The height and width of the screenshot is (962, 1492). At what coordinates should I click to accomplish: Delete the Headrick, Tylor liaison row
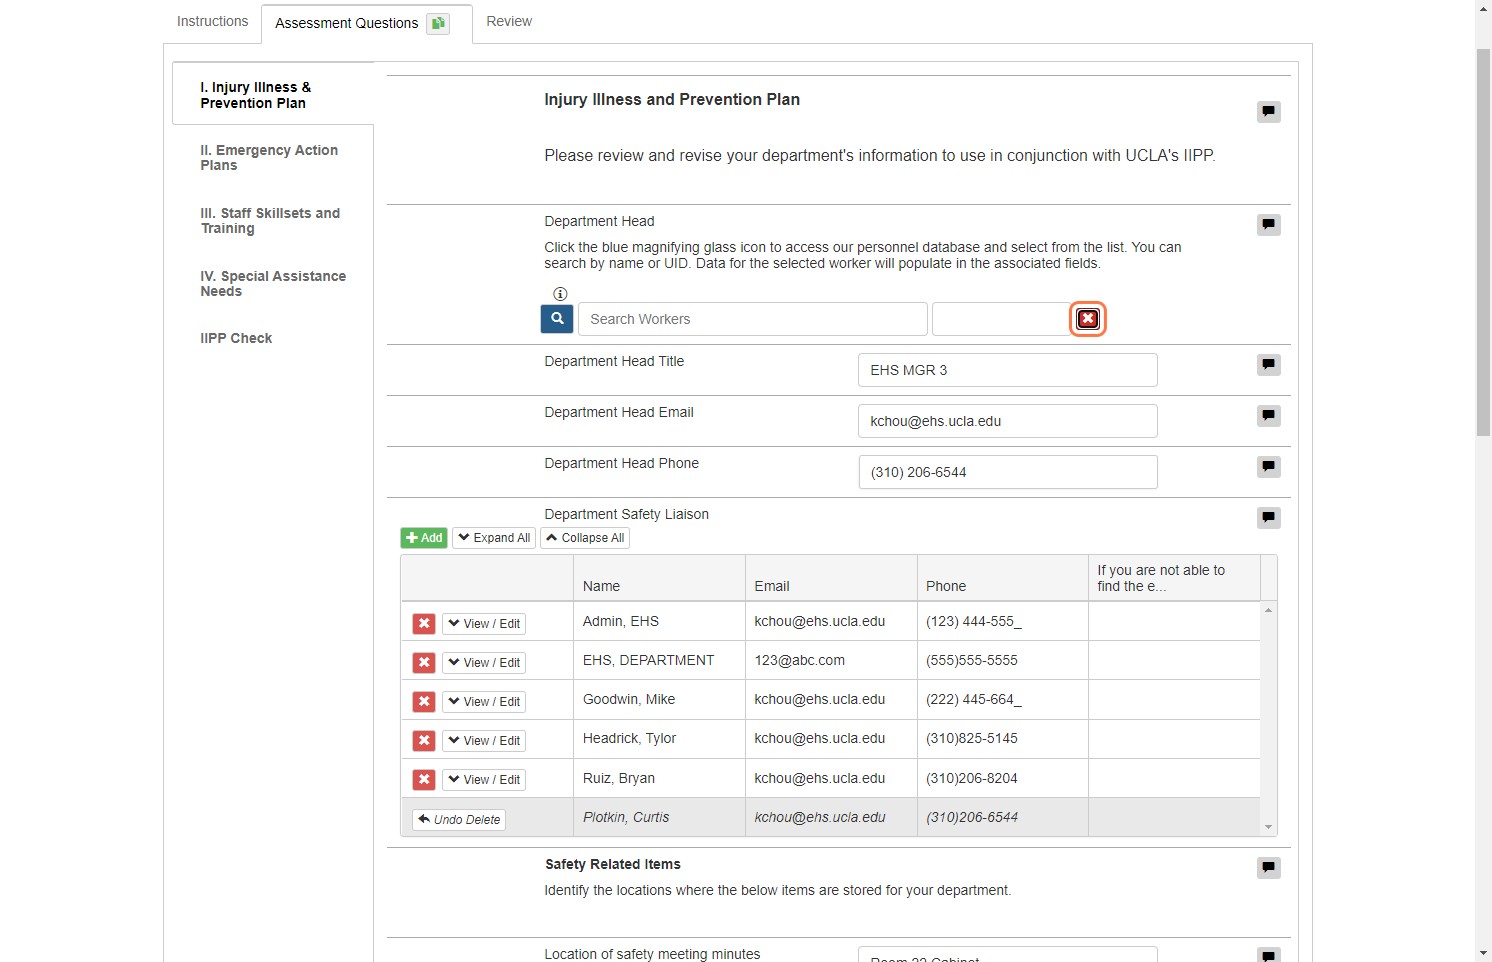[x=424, y=741]
